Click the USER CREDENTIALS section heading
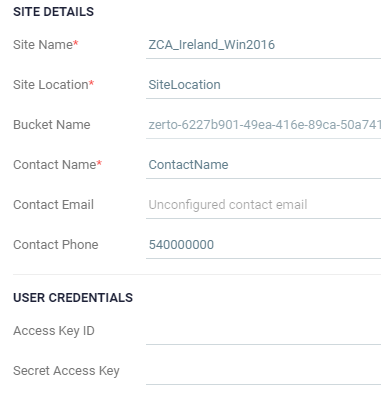Screen dimensions: 381x399 click(73, 298)
